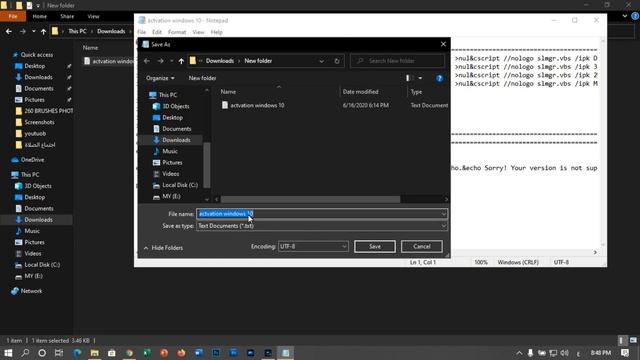Open Screenshots folder in Explorer sidebar
The width and height of the screenshot is (640, 360).
[39, 122]
